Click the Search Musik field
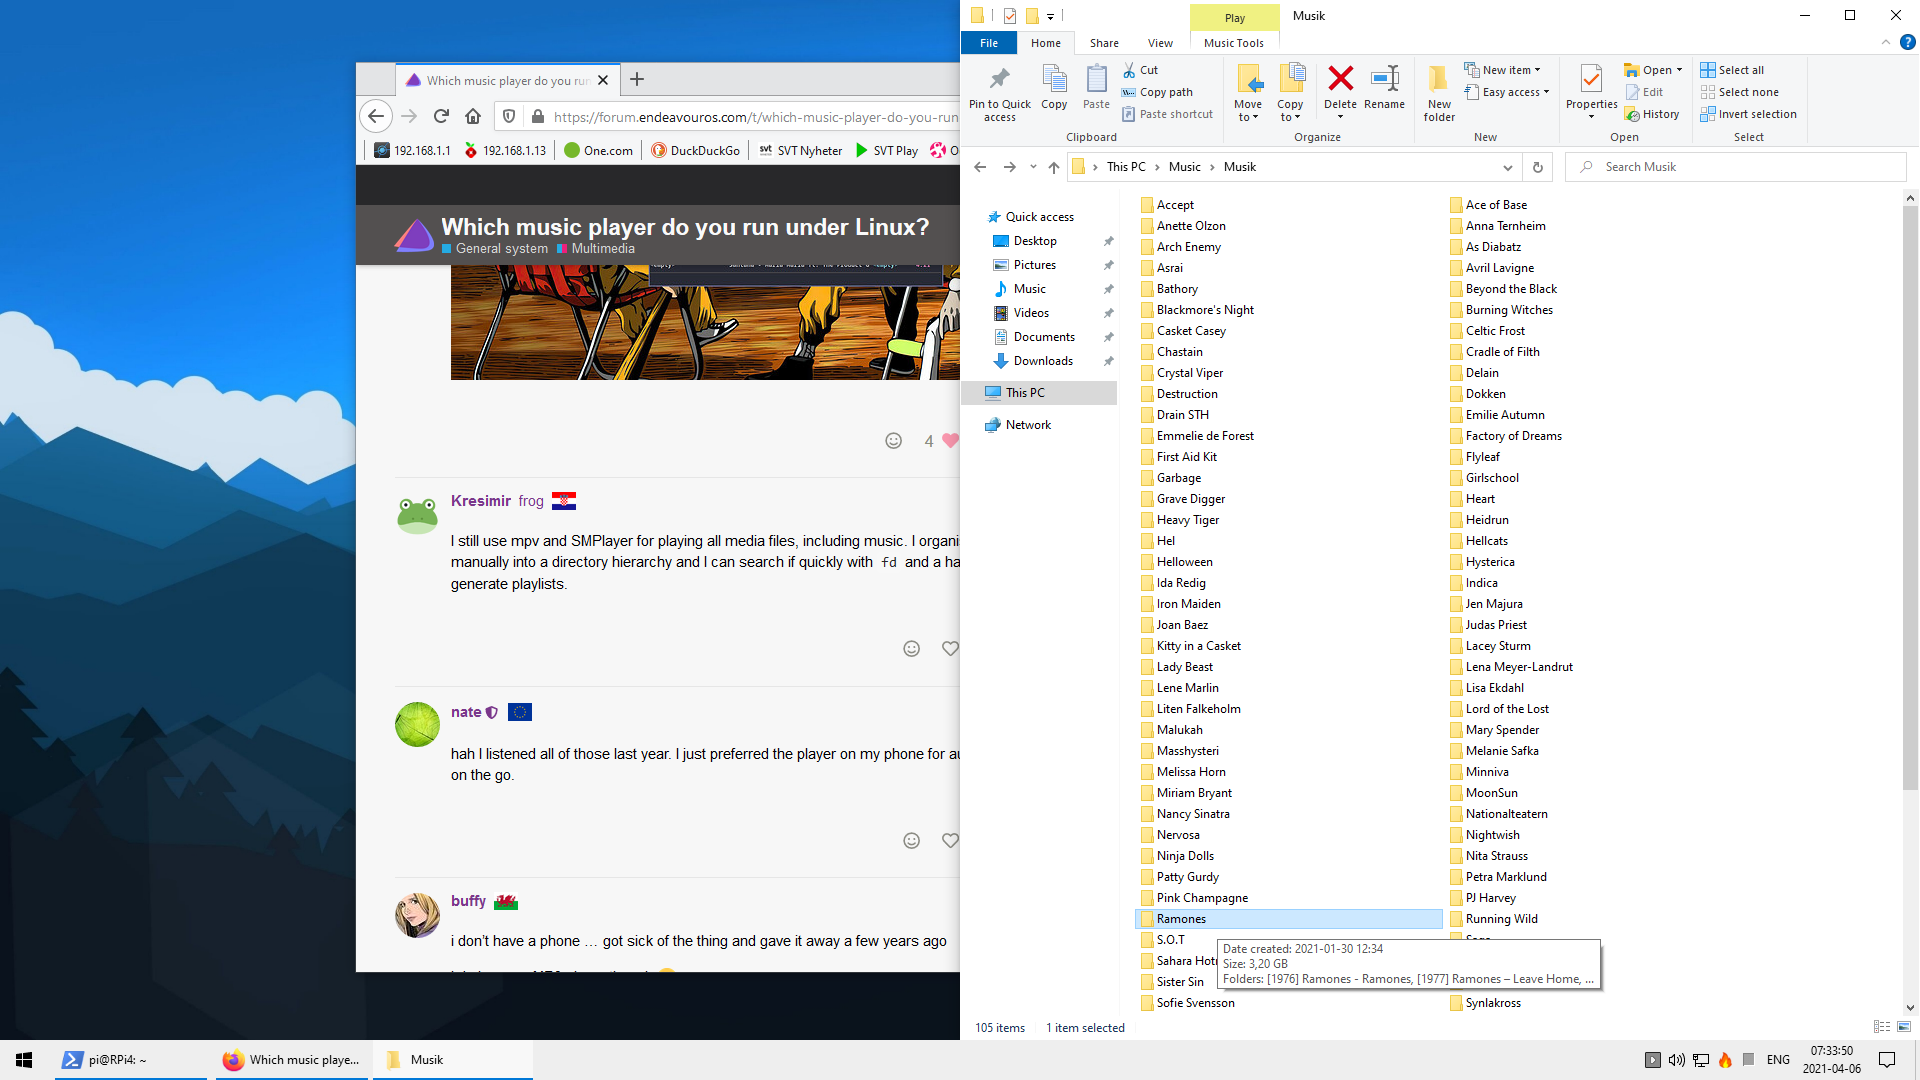 pyautogui.click(x=1735, y=167)
